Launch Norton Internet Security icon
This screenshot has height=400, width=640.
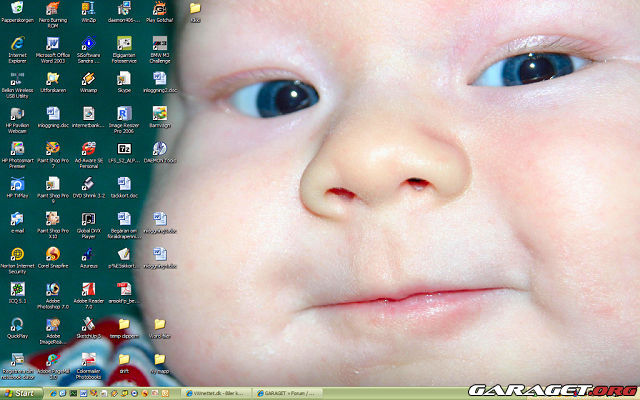17,255
